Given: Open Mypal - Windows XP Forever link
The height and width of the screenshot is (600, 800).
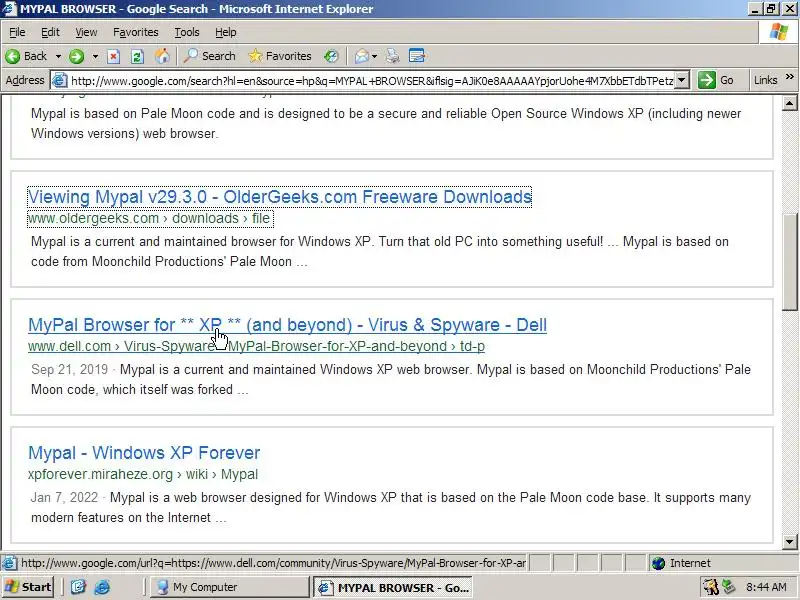Looking at the screenshot, I should pos(144,453).
